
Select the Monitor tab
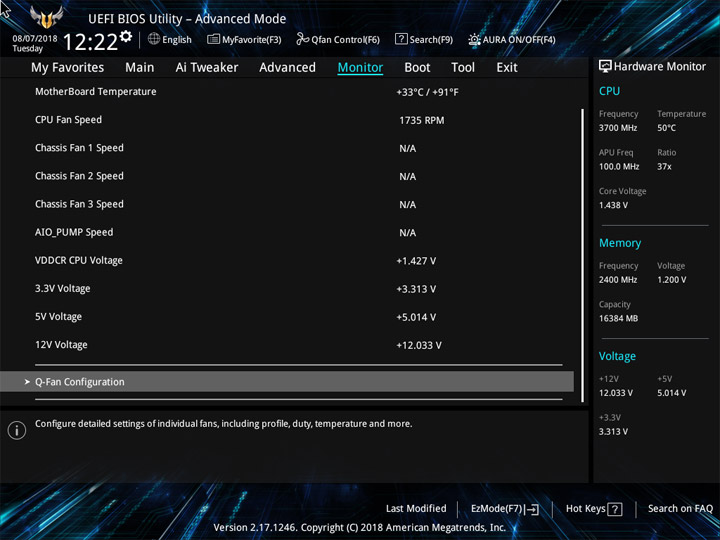click(x=360, y=68)
